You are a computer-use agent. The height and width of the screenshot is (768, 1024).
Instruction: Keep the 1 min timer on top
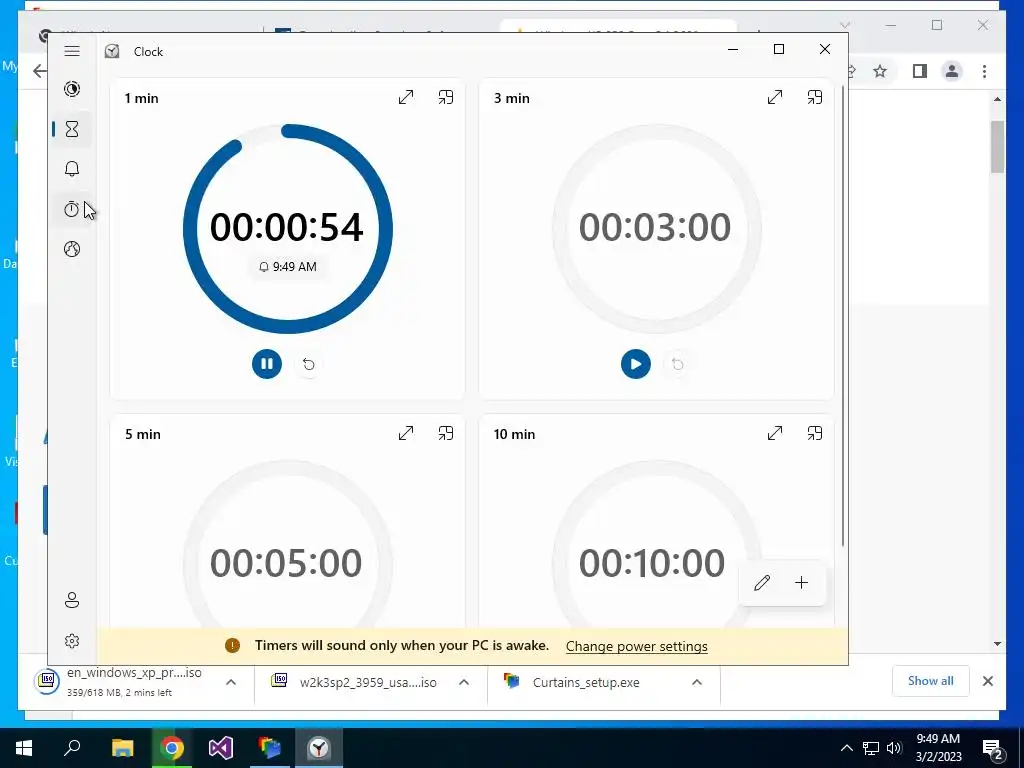(x=445, y=97)
